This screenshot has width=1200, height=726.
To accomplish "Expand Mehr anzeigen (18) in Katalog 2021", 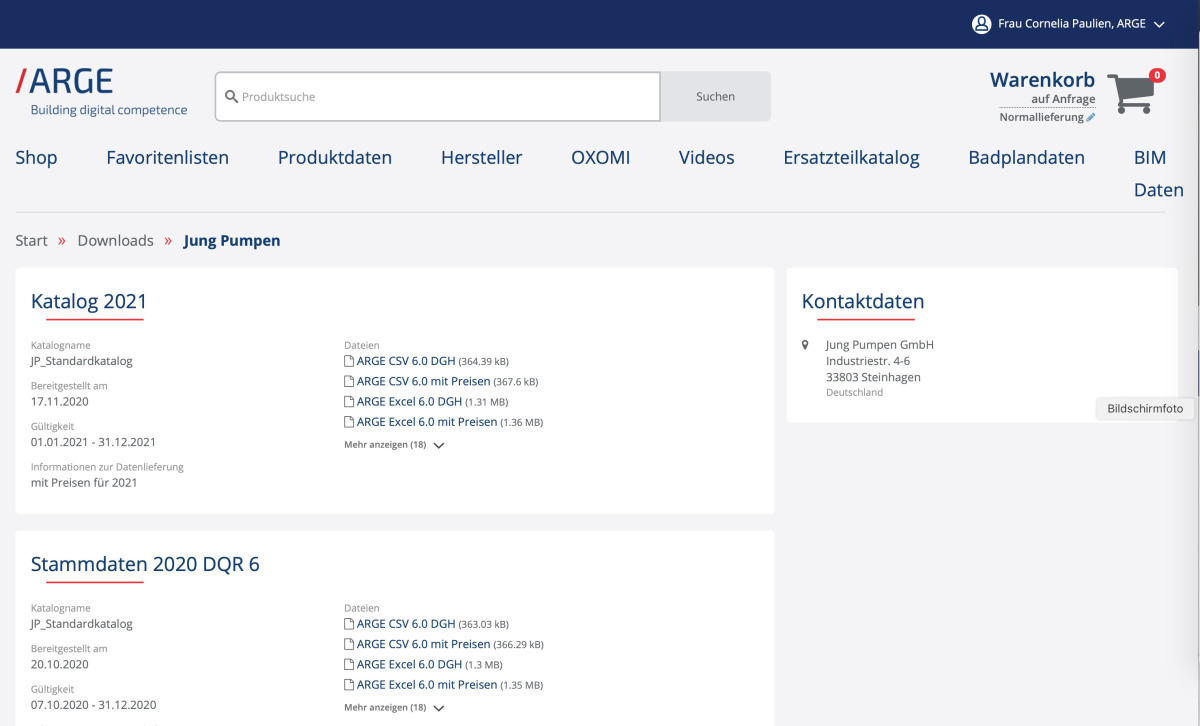I will [x=394, y=445].
